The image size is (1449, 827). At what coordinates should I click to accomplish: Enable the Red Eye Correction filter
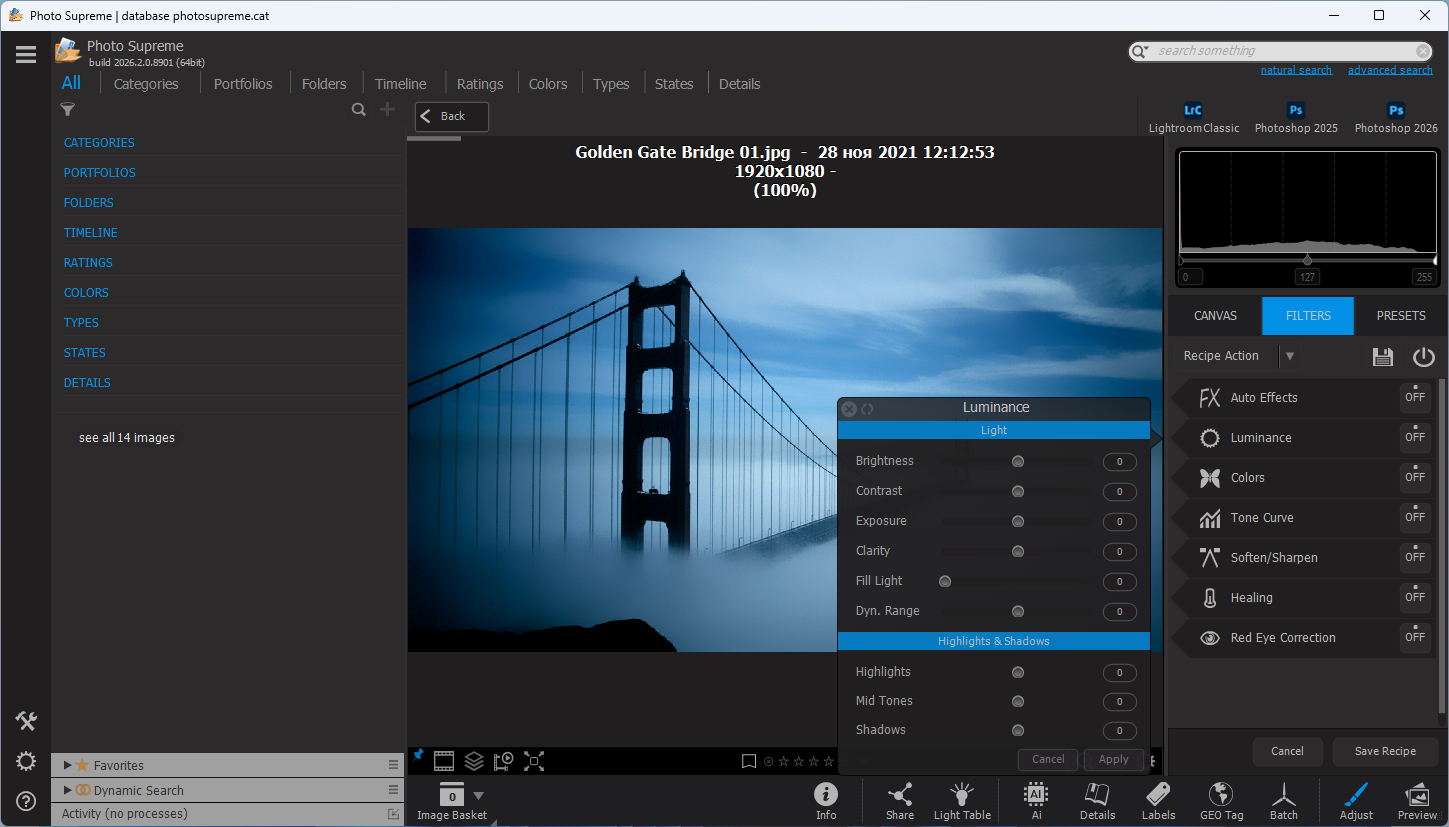pos(1414,637)
